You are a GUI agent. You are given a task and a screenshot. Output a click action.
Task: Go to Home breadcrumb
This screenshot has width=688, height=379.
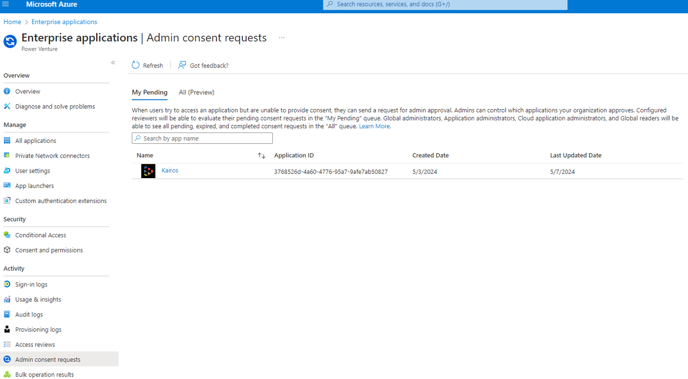pos(12,21)
